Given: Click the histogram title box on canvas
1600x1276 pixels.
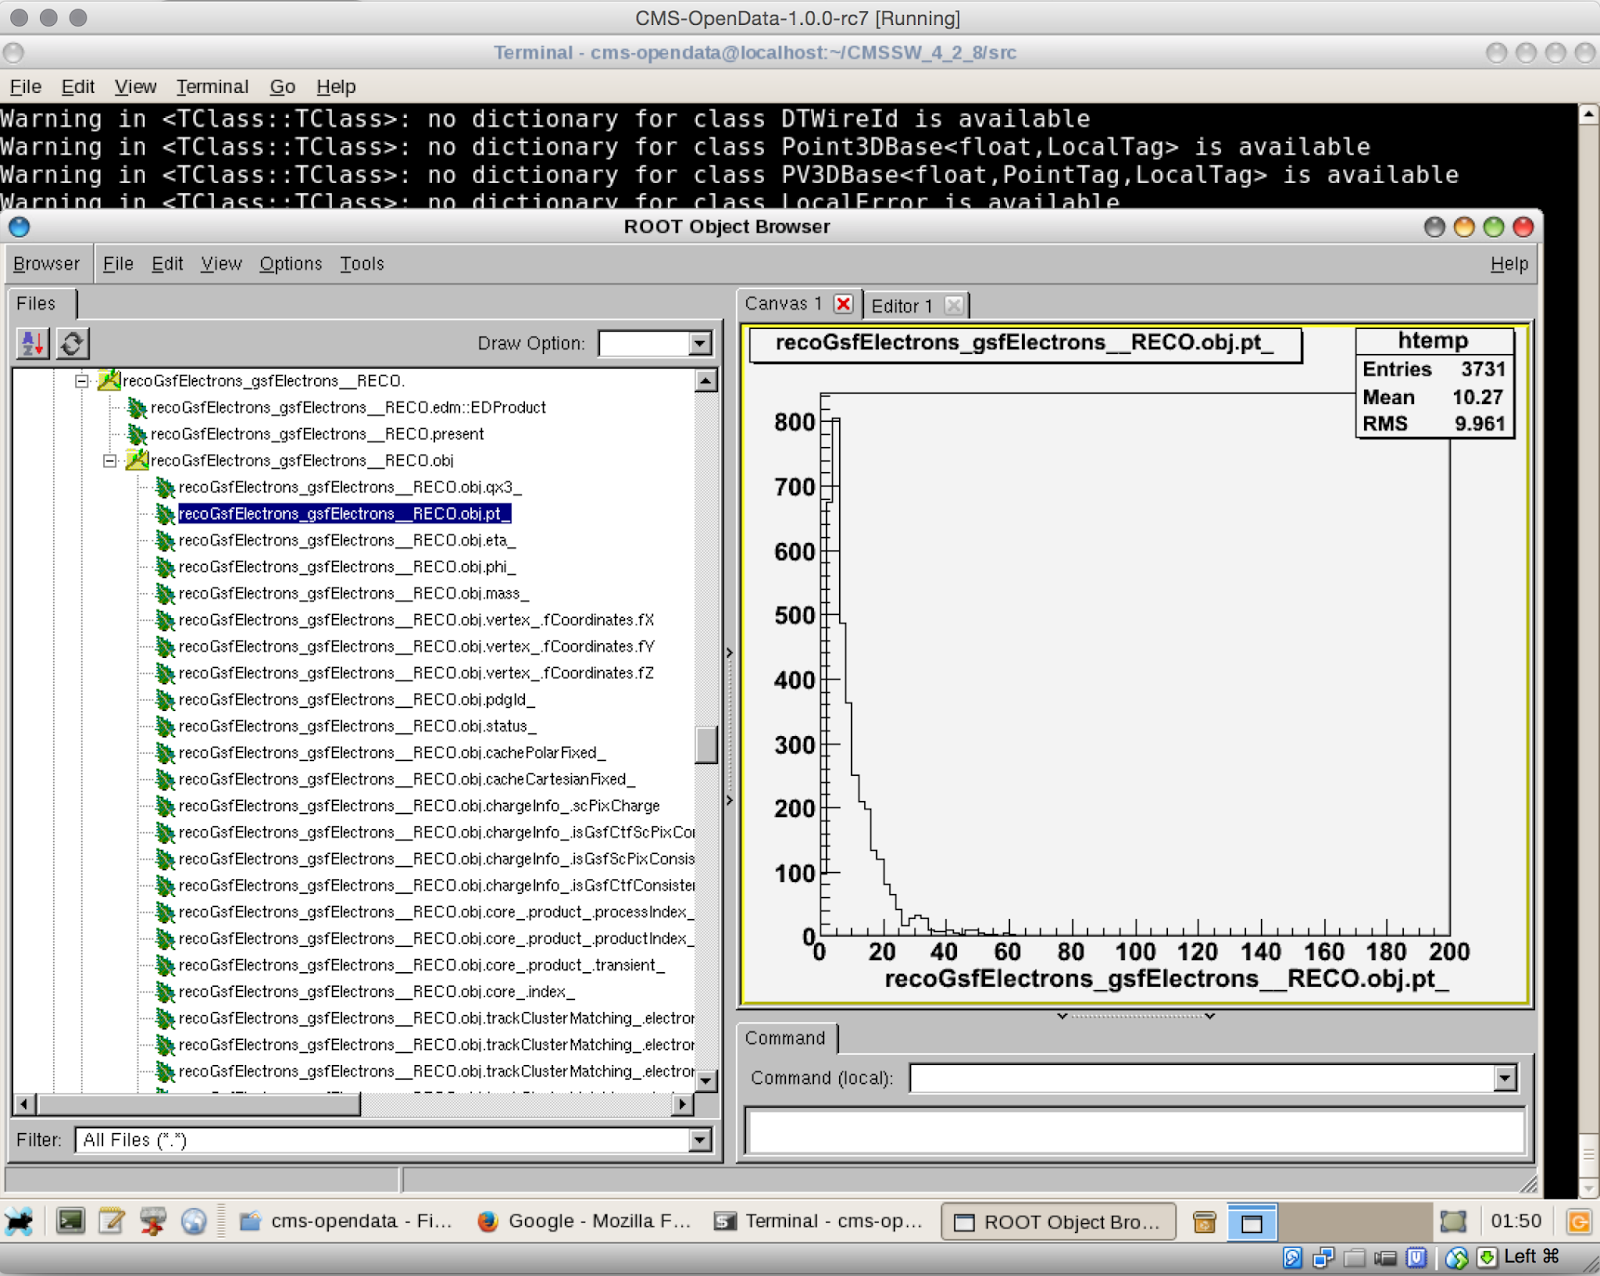Looking at the screenshot, I should point(1025,344).
